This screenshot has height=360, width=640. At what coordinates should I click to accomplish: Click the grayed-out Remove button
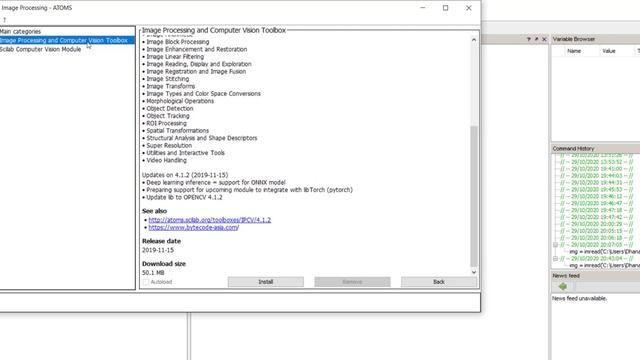(352, 282)
